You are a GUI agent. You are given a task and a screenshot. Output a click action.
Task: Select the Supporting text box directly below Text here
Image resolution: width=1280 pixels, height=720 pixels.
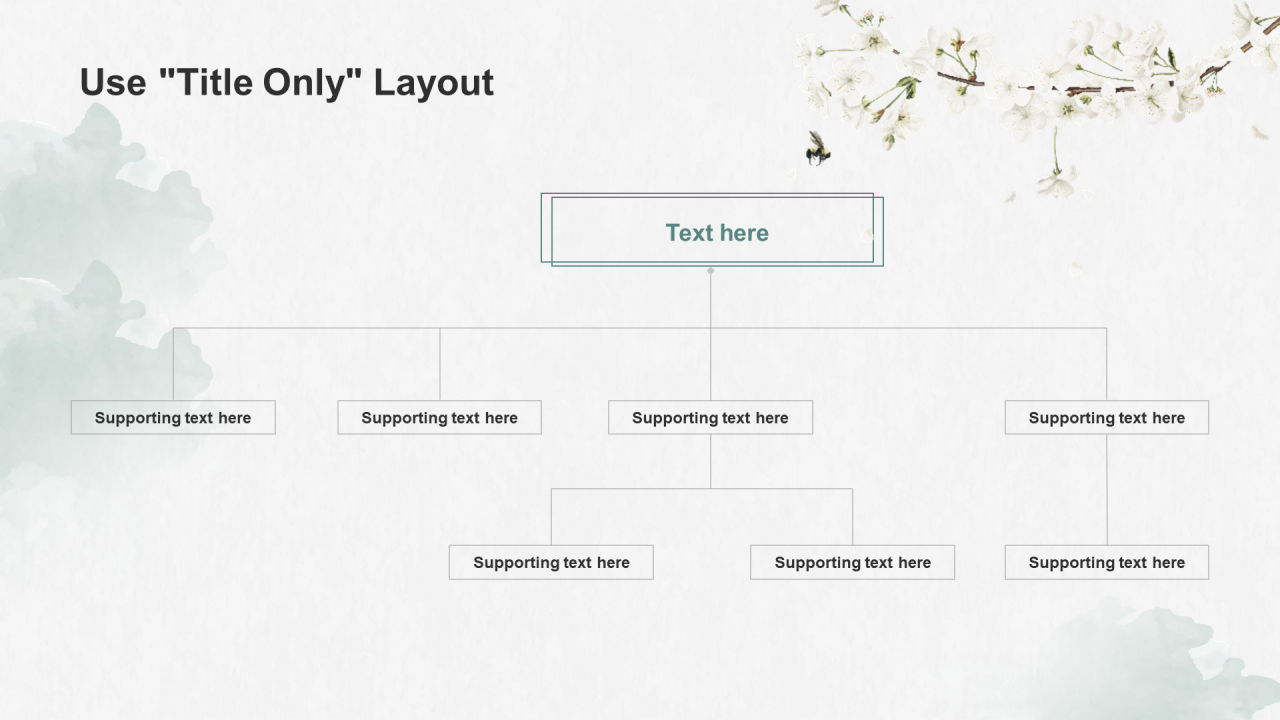point(710,418)
